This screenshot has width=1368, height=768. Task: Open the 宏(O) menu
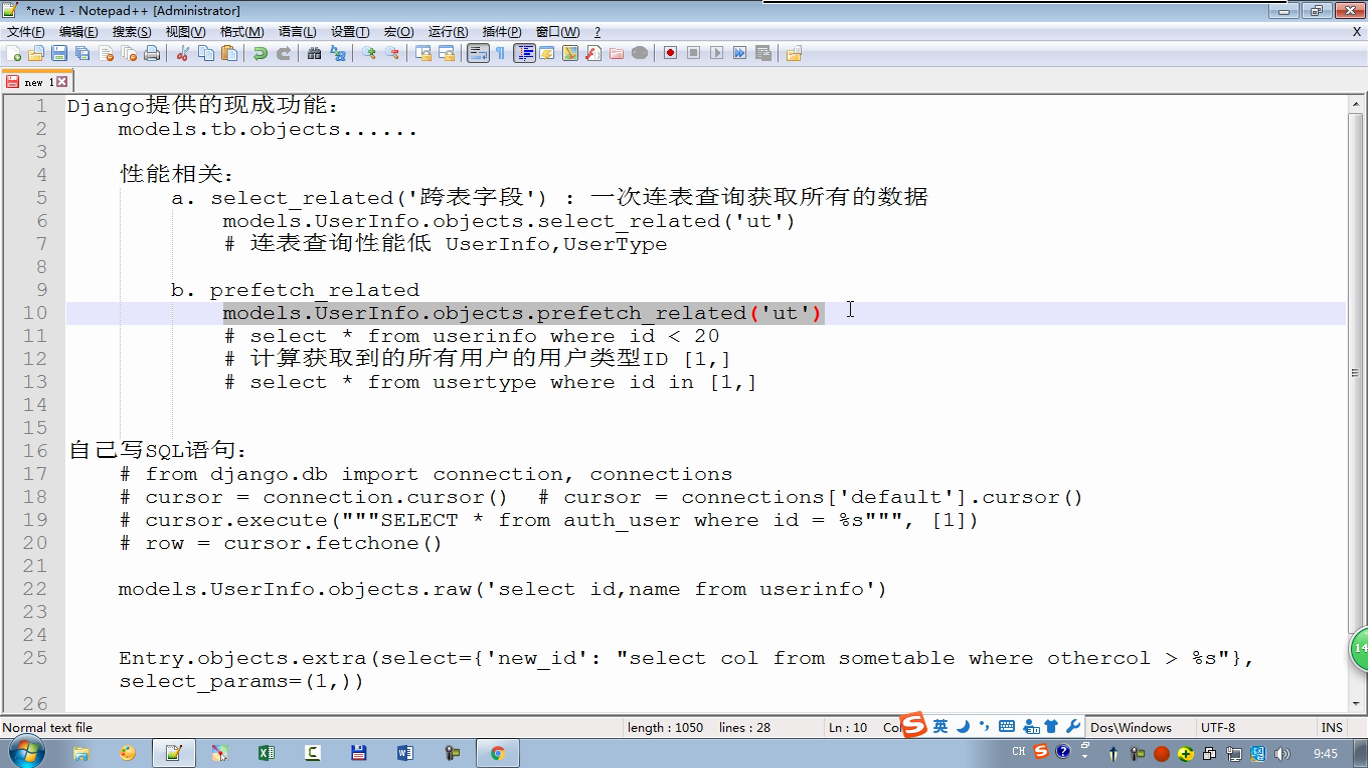tap(398, 32)
